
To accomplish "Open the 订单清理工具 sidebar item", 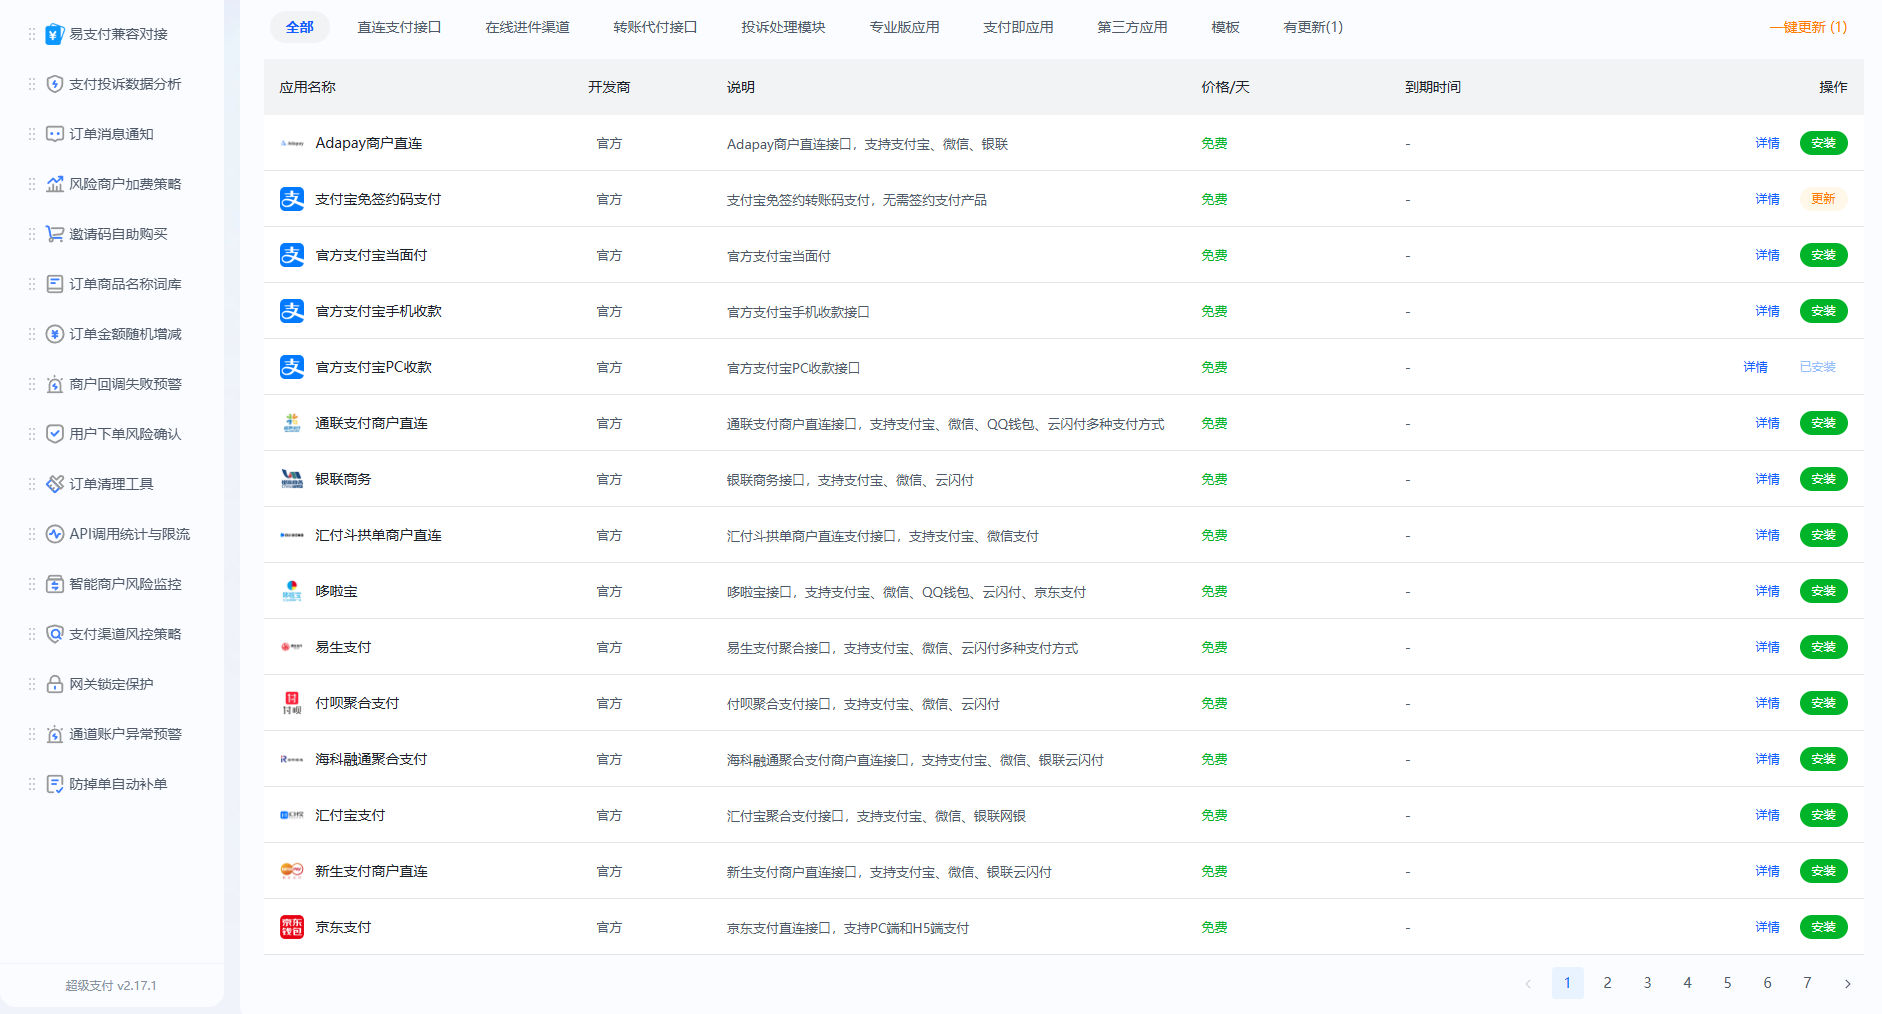I will 110,484.
